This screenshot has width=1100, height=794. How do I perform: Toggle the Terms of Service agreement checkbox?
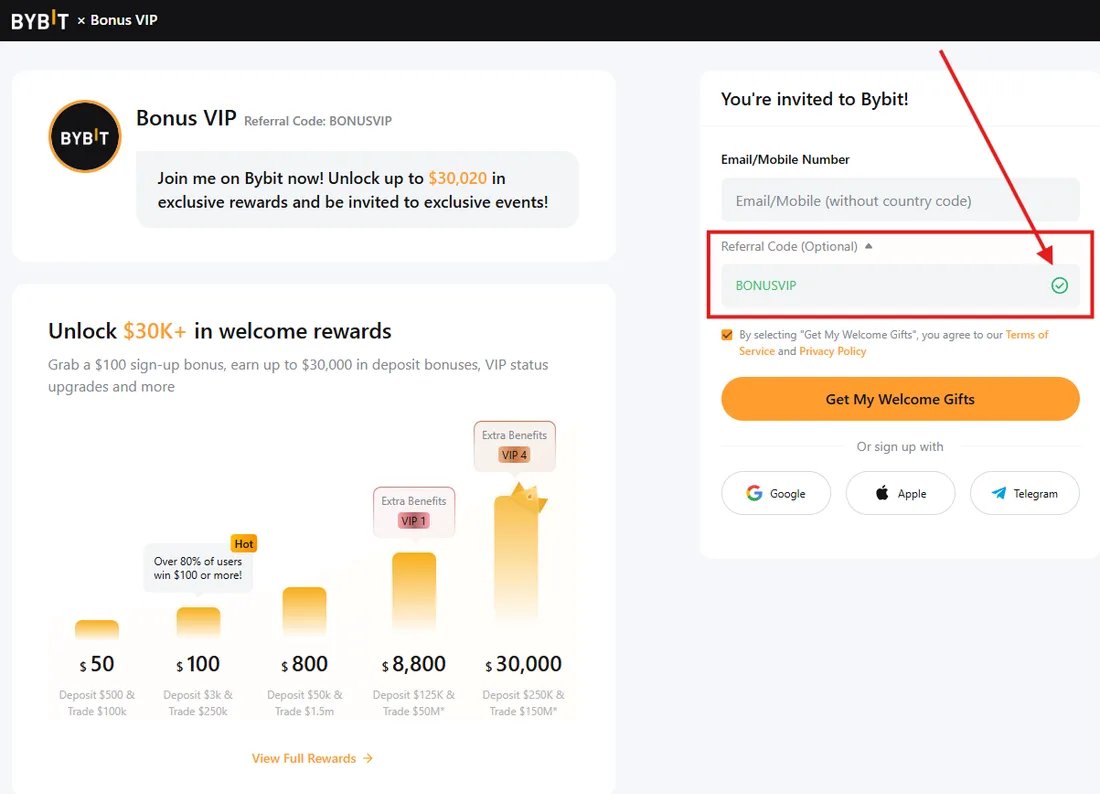[727, 335]
